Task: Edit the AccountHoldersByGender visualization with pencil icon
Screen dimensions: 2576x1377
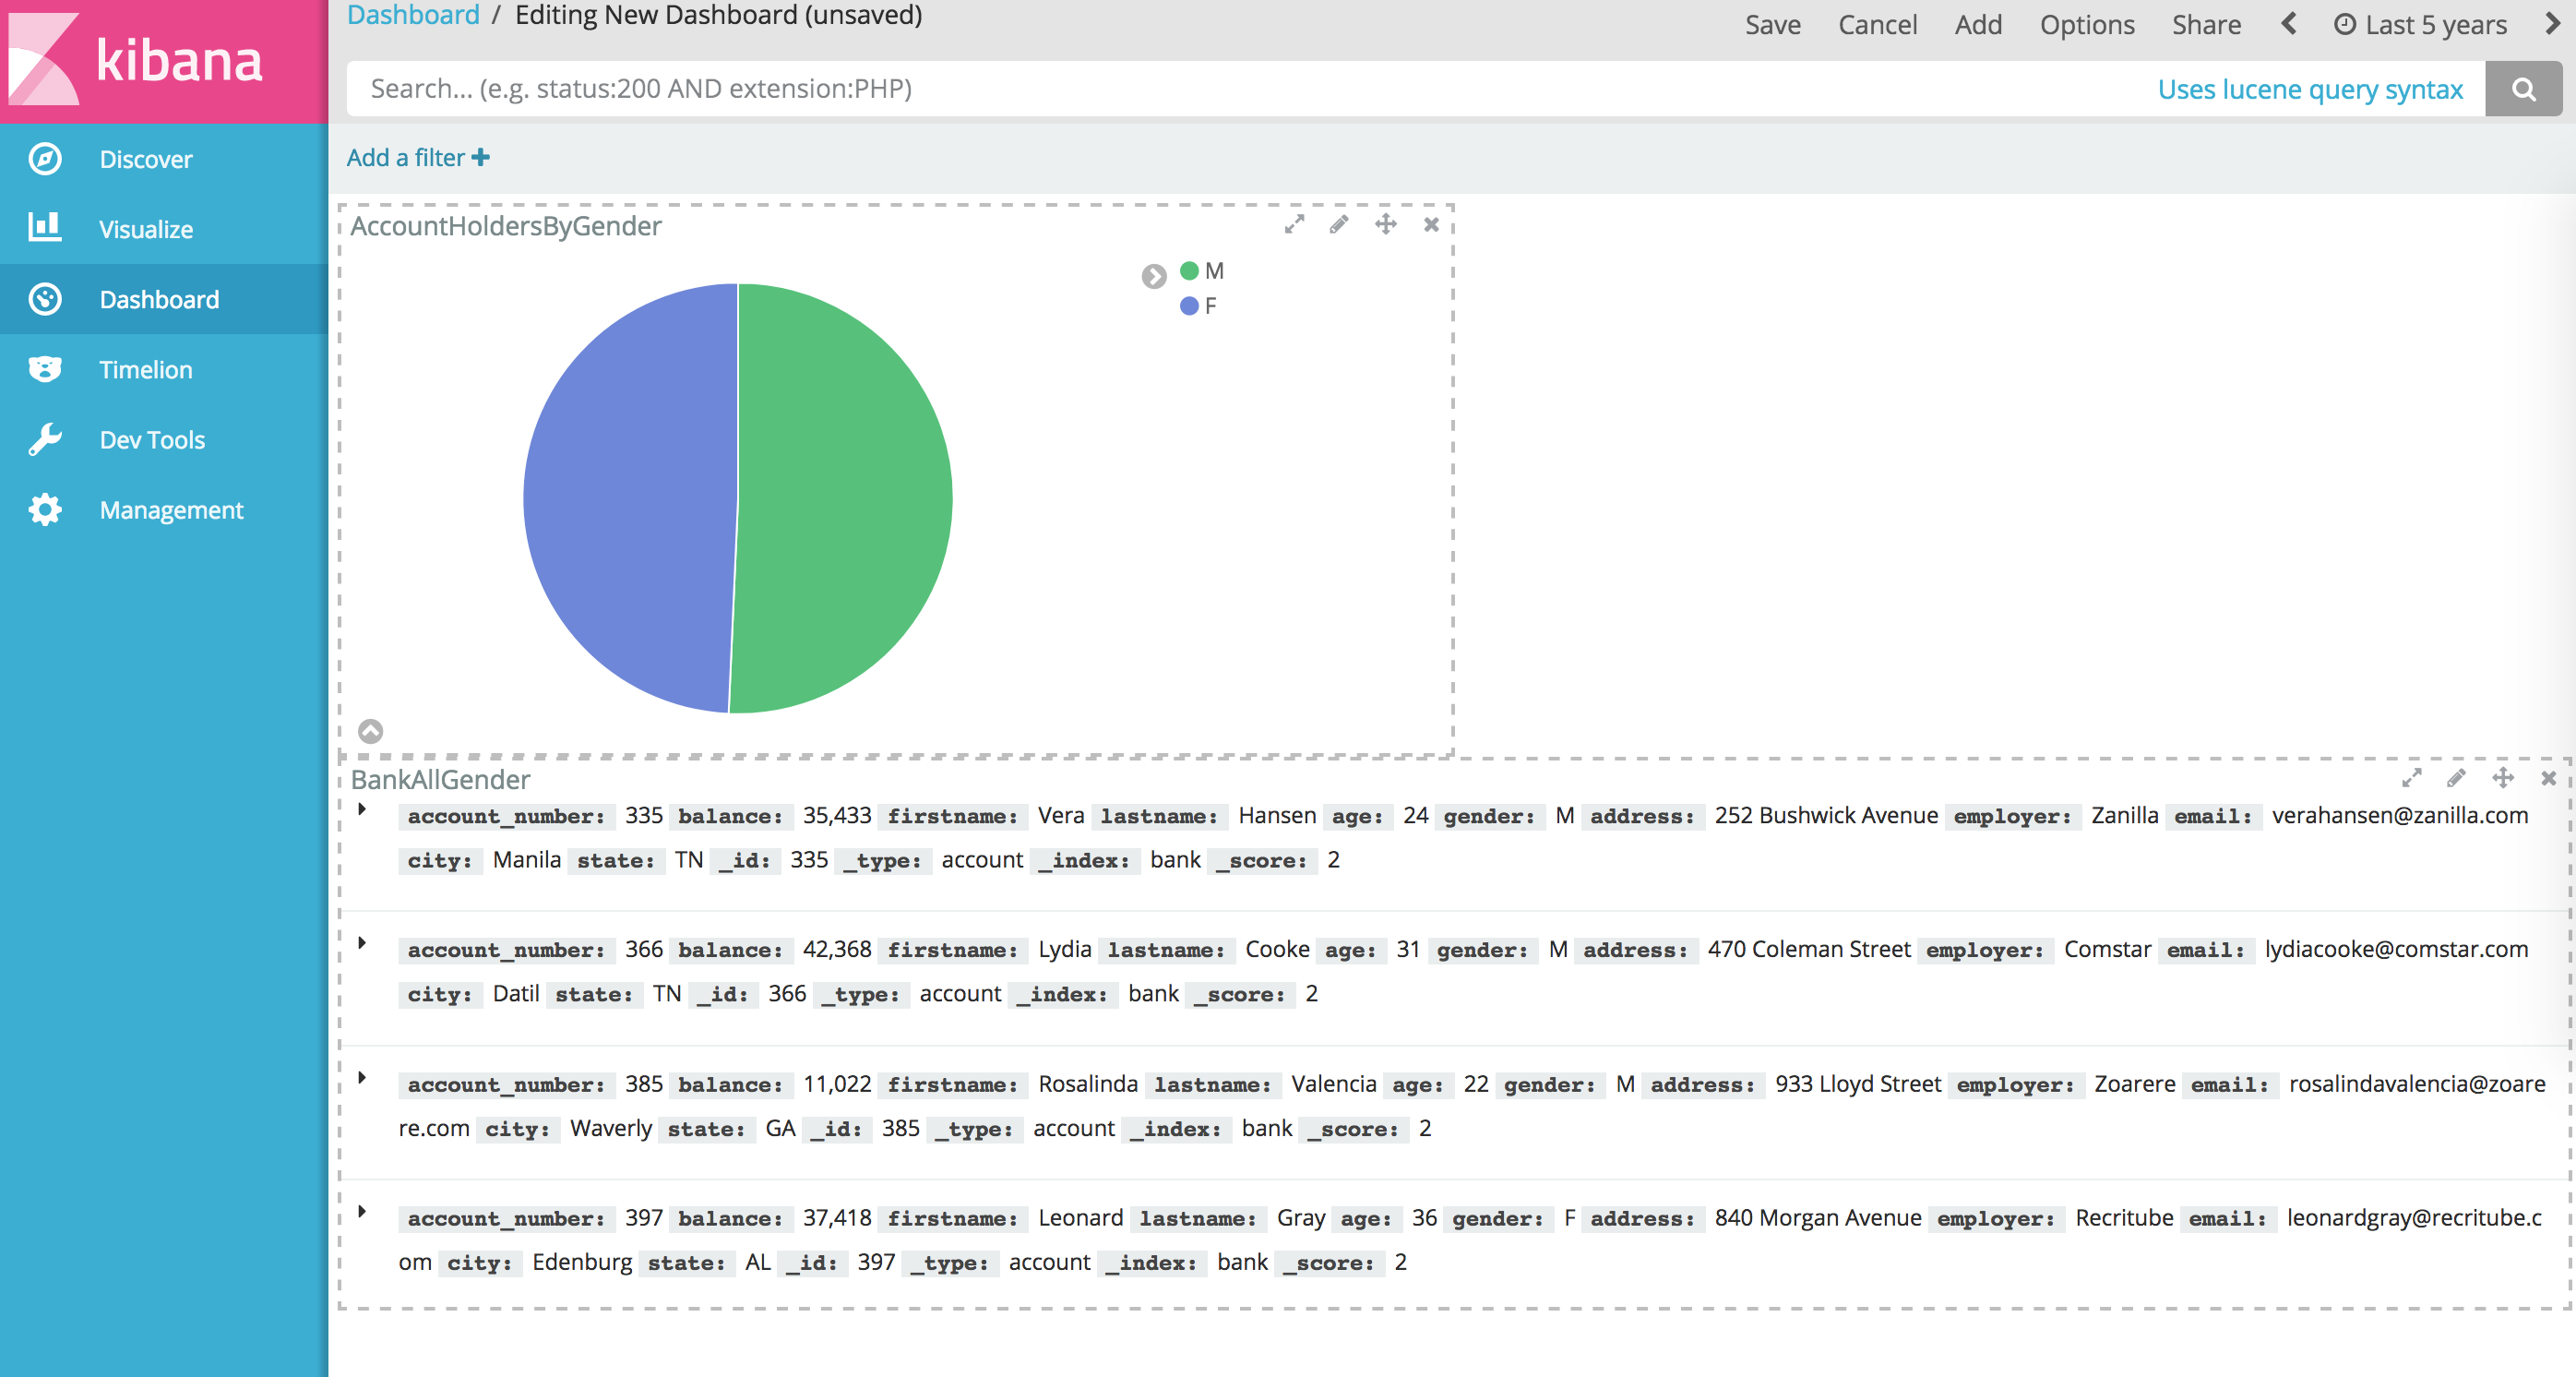Action: click(1339, 225)
